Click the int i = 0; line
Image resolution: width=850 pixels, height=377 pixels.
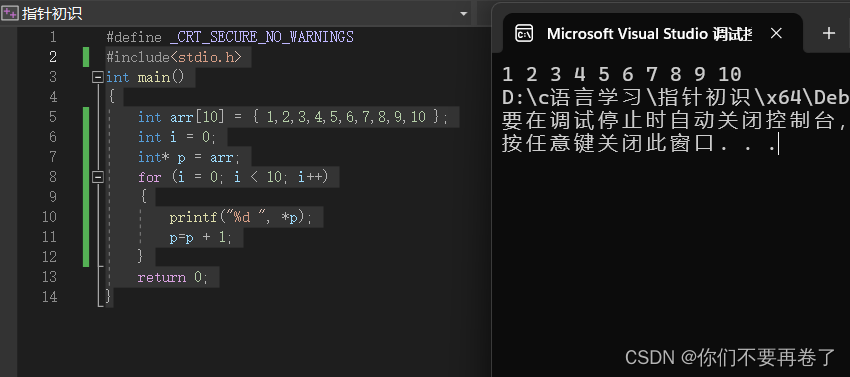(177, 137)
